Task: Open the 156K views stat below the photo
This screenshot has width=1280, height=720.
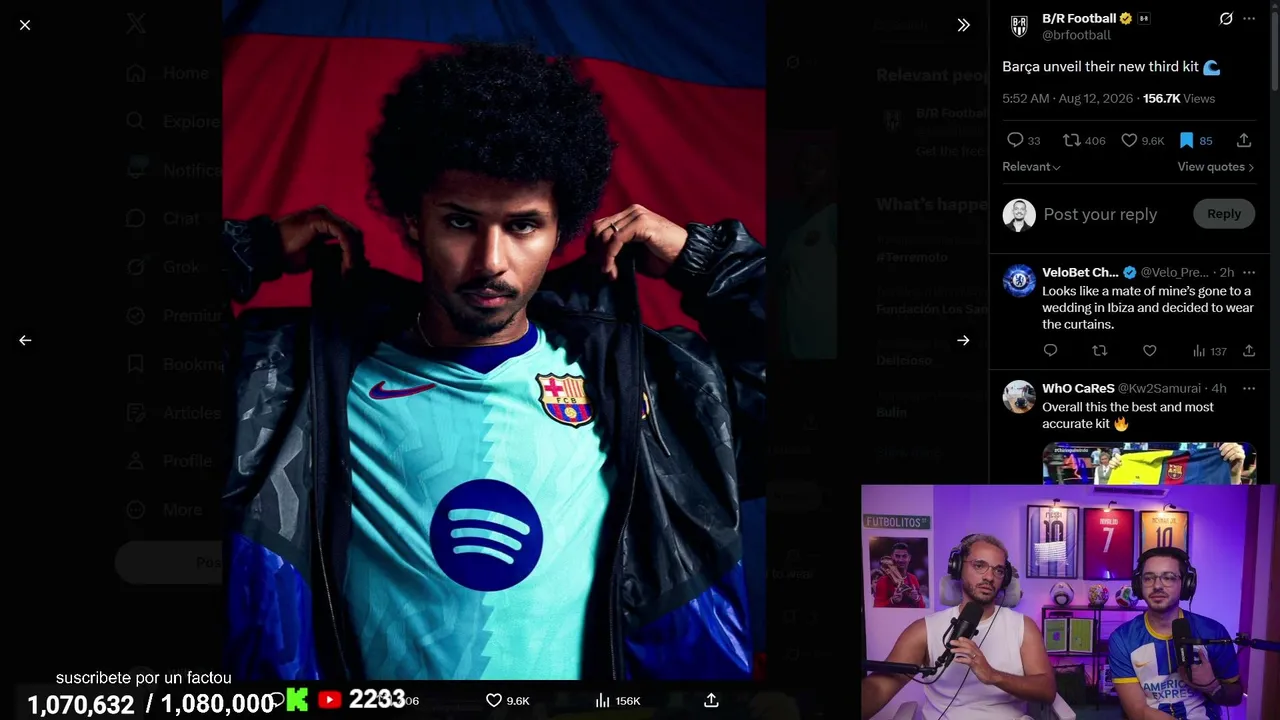Action: tap(617, 700)
